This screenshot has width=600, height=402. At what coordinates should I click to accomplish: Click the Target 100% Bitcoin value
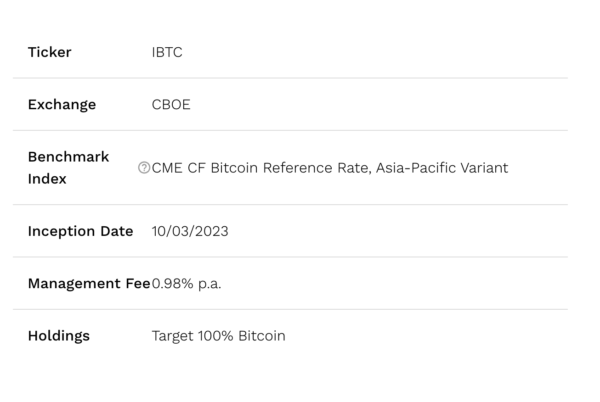pyautogui.click(x=218, y=336)
